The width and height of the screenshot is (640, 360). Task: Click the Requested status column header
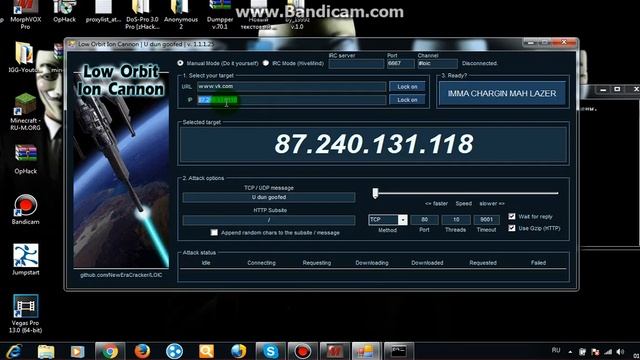[483, 263]
